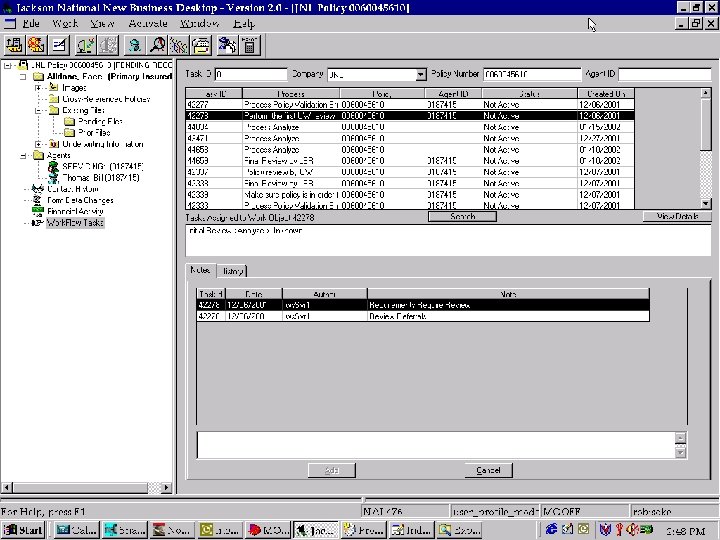The image size is (720, 540).
Task: Open the Company dropdown list
Action: tap(421, 75)
